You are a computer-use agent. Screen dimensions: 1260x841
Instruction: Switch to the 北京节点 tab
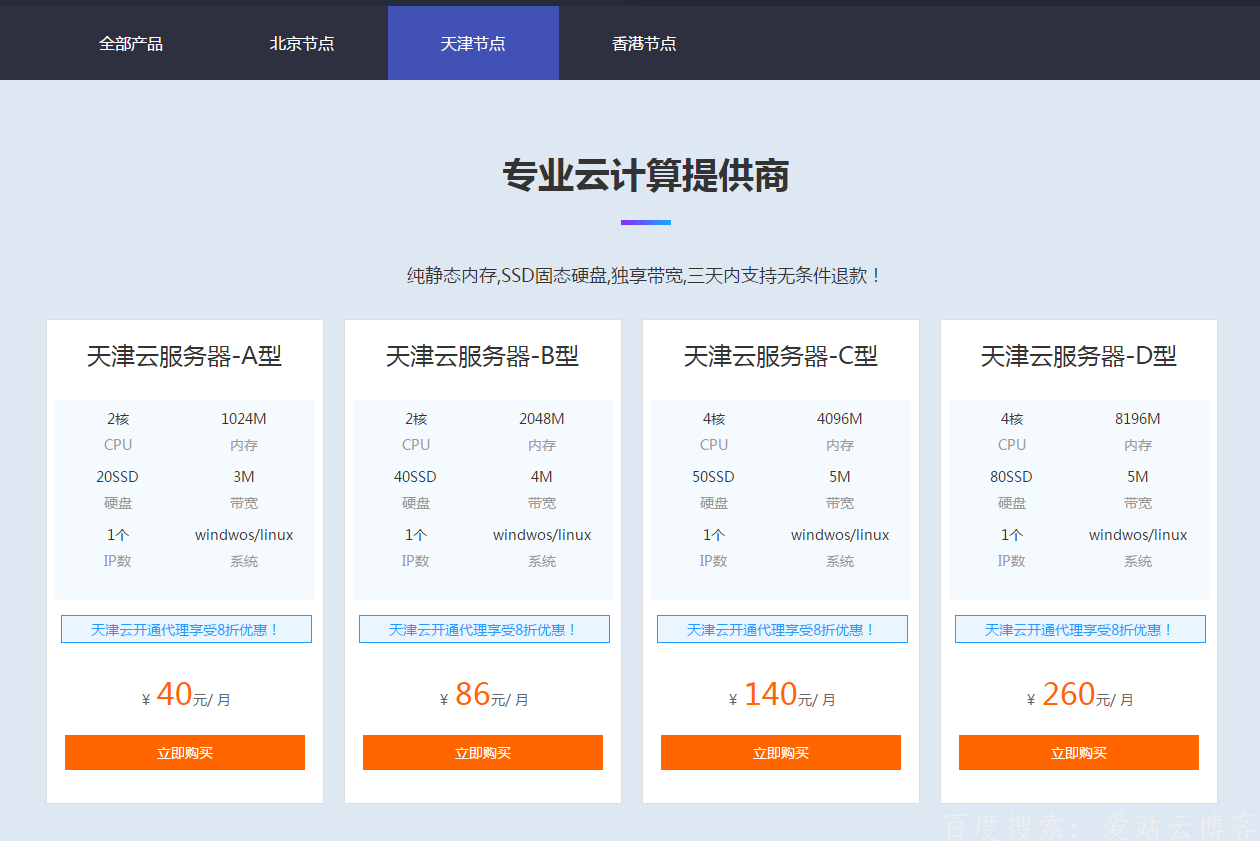pyautogui.click(x=302, y=44)
